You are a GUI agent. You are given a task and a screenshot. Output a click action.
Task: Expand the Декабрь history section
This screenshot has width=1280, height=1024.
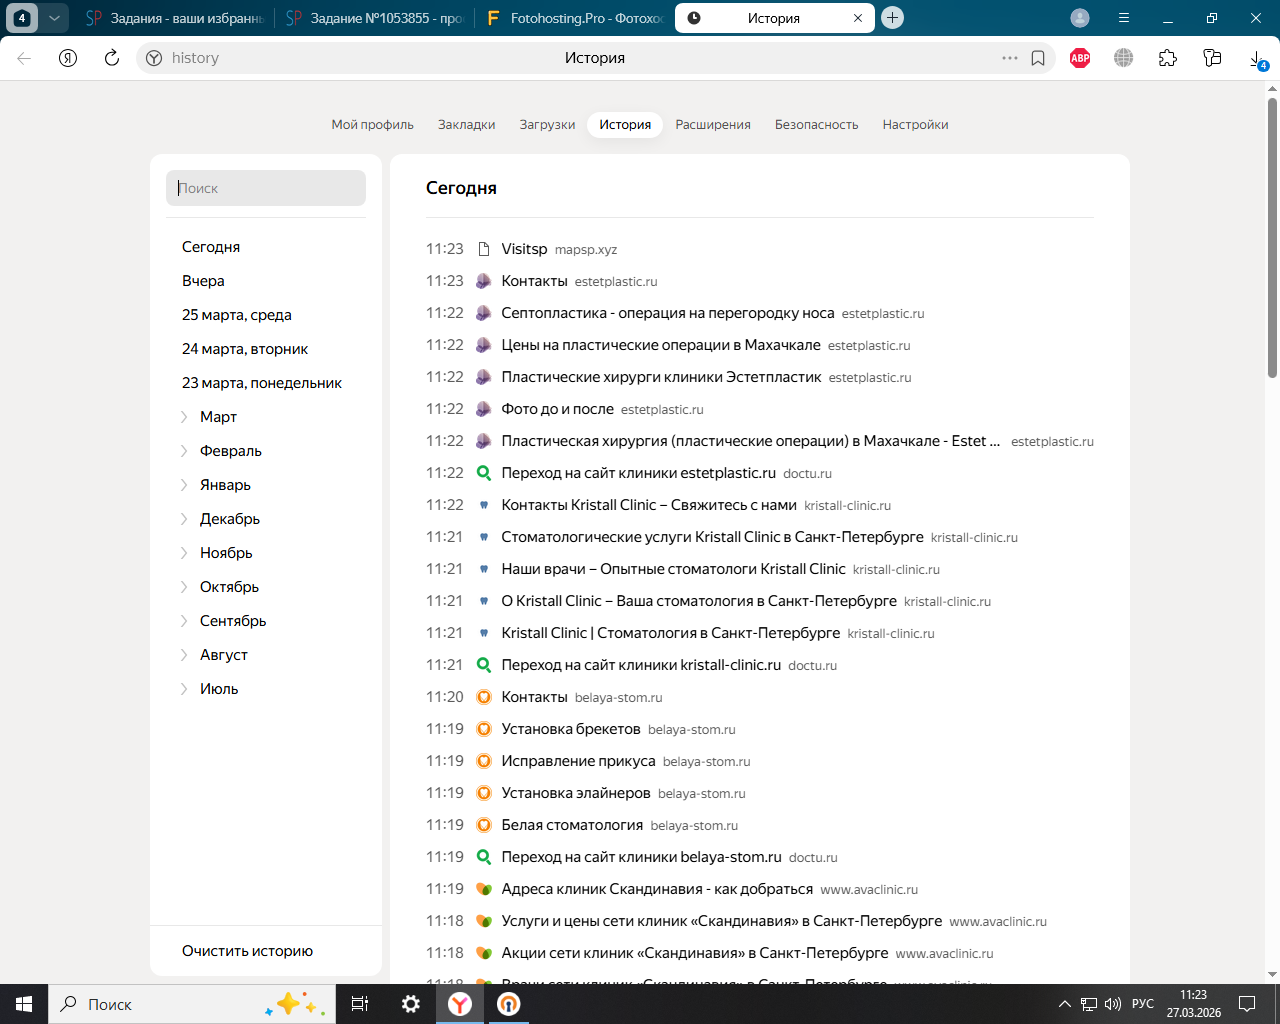tap(184, 519)
